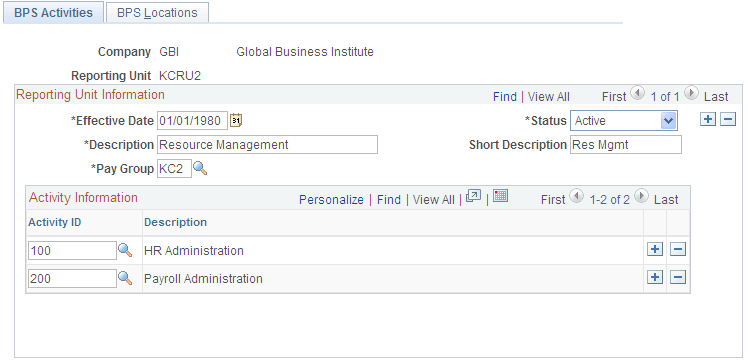Open lookup for Activity ID 100
This screenshot has height=362, width=748.
[125, 250]
